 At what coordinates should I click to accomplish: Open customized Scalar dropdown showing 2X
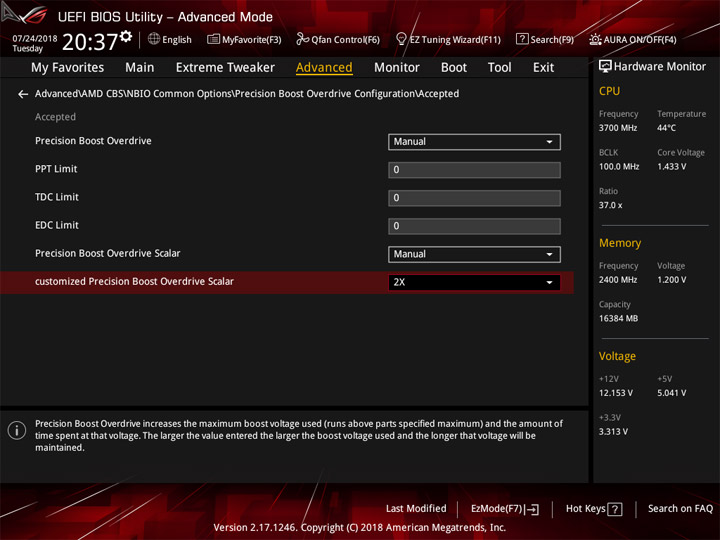[x=474, y=282]
